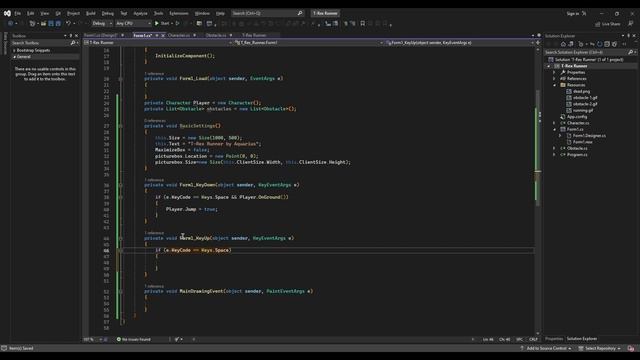Click the Undo toolbar icon
The width and height of the screenshot is (640, 360).
pyautogui.click(x=68, y=24)
